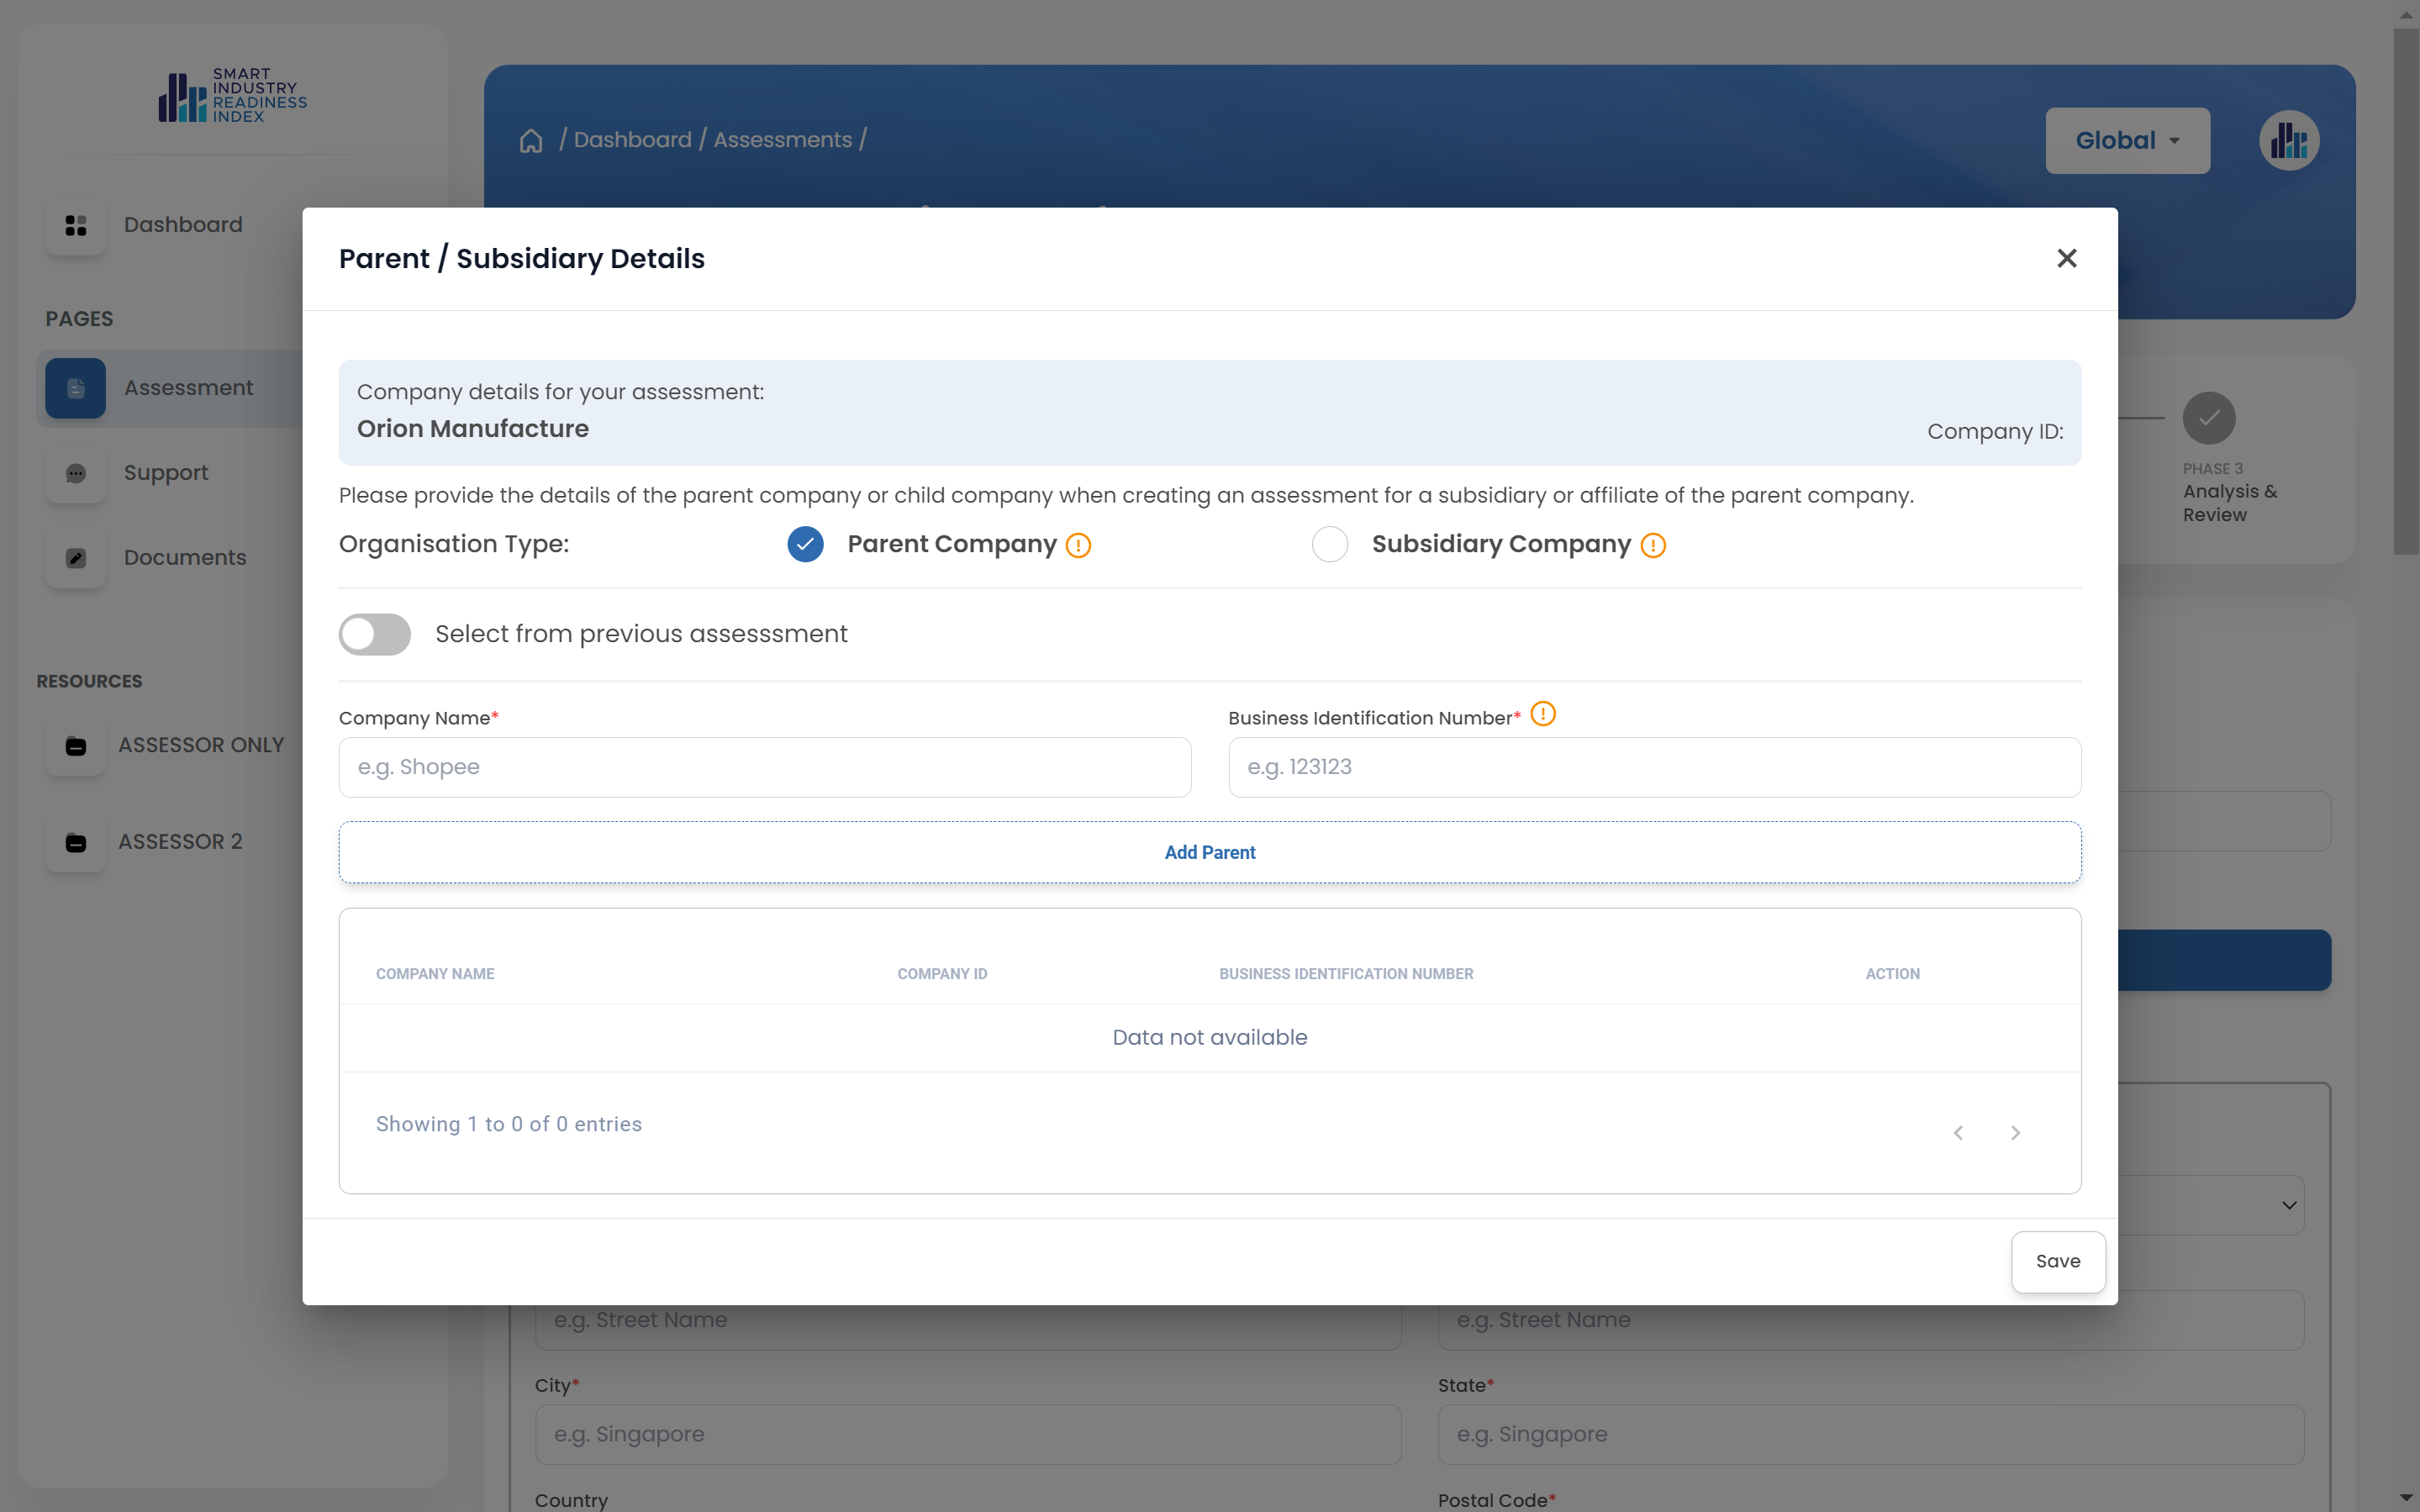
Task: Click the Support chat icon
Action: [x=76, y=473]
